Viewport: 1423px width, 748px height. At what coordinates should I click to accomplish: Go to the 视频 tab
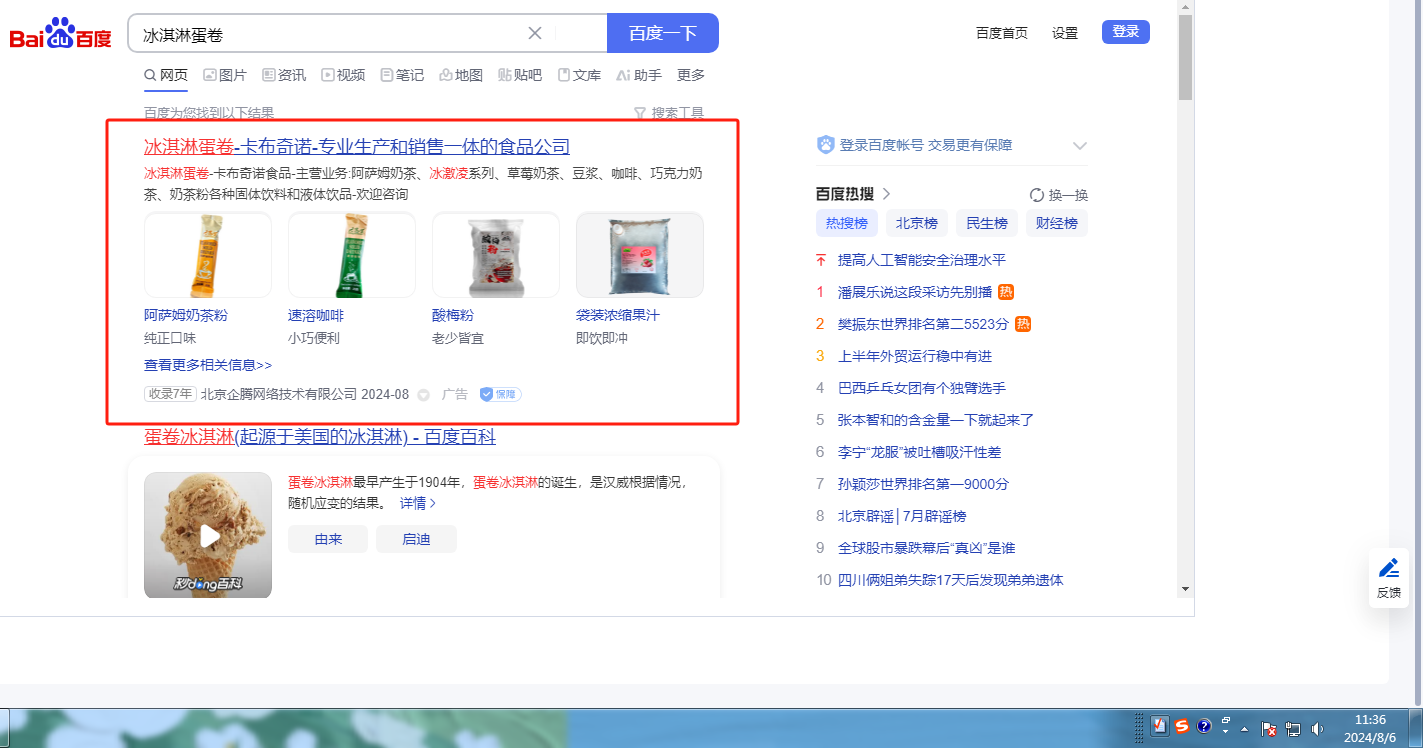point(343,75)
